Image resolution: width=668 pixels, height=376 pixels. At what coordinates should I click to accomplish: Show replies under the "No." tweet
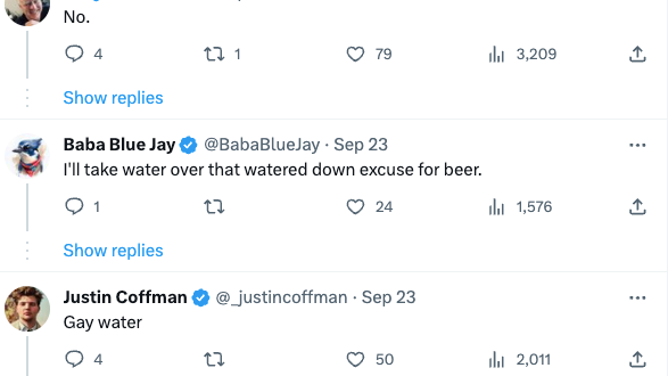point(113,98)
